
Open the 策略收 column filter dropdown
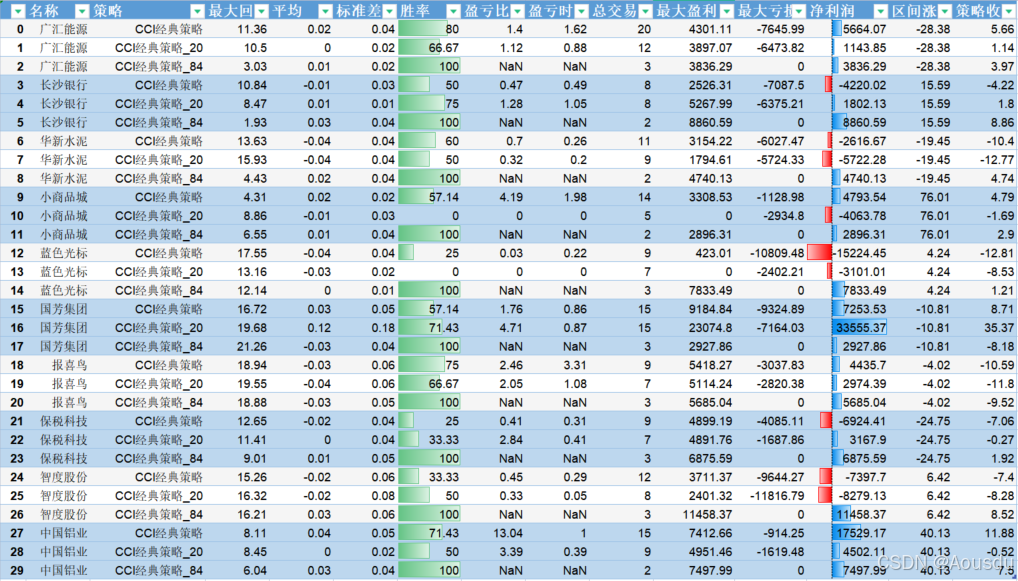[1008, 10]
